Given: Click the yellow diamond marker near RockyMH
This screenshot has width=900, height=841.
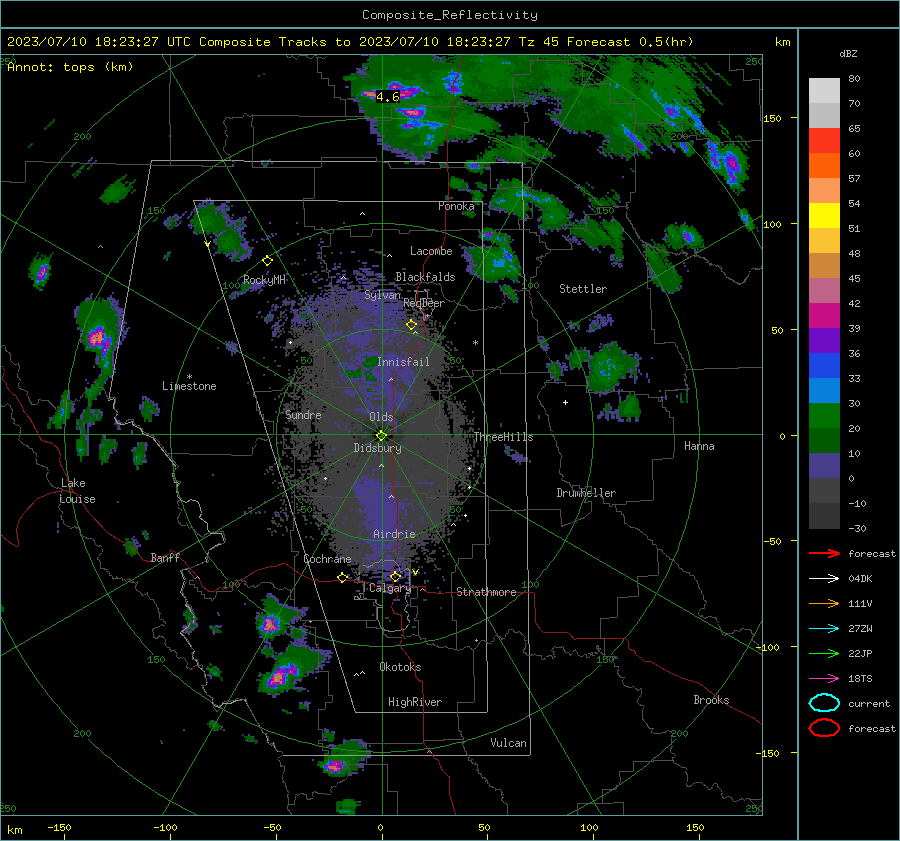Looking at the screenshot, I should pos(267,261).
